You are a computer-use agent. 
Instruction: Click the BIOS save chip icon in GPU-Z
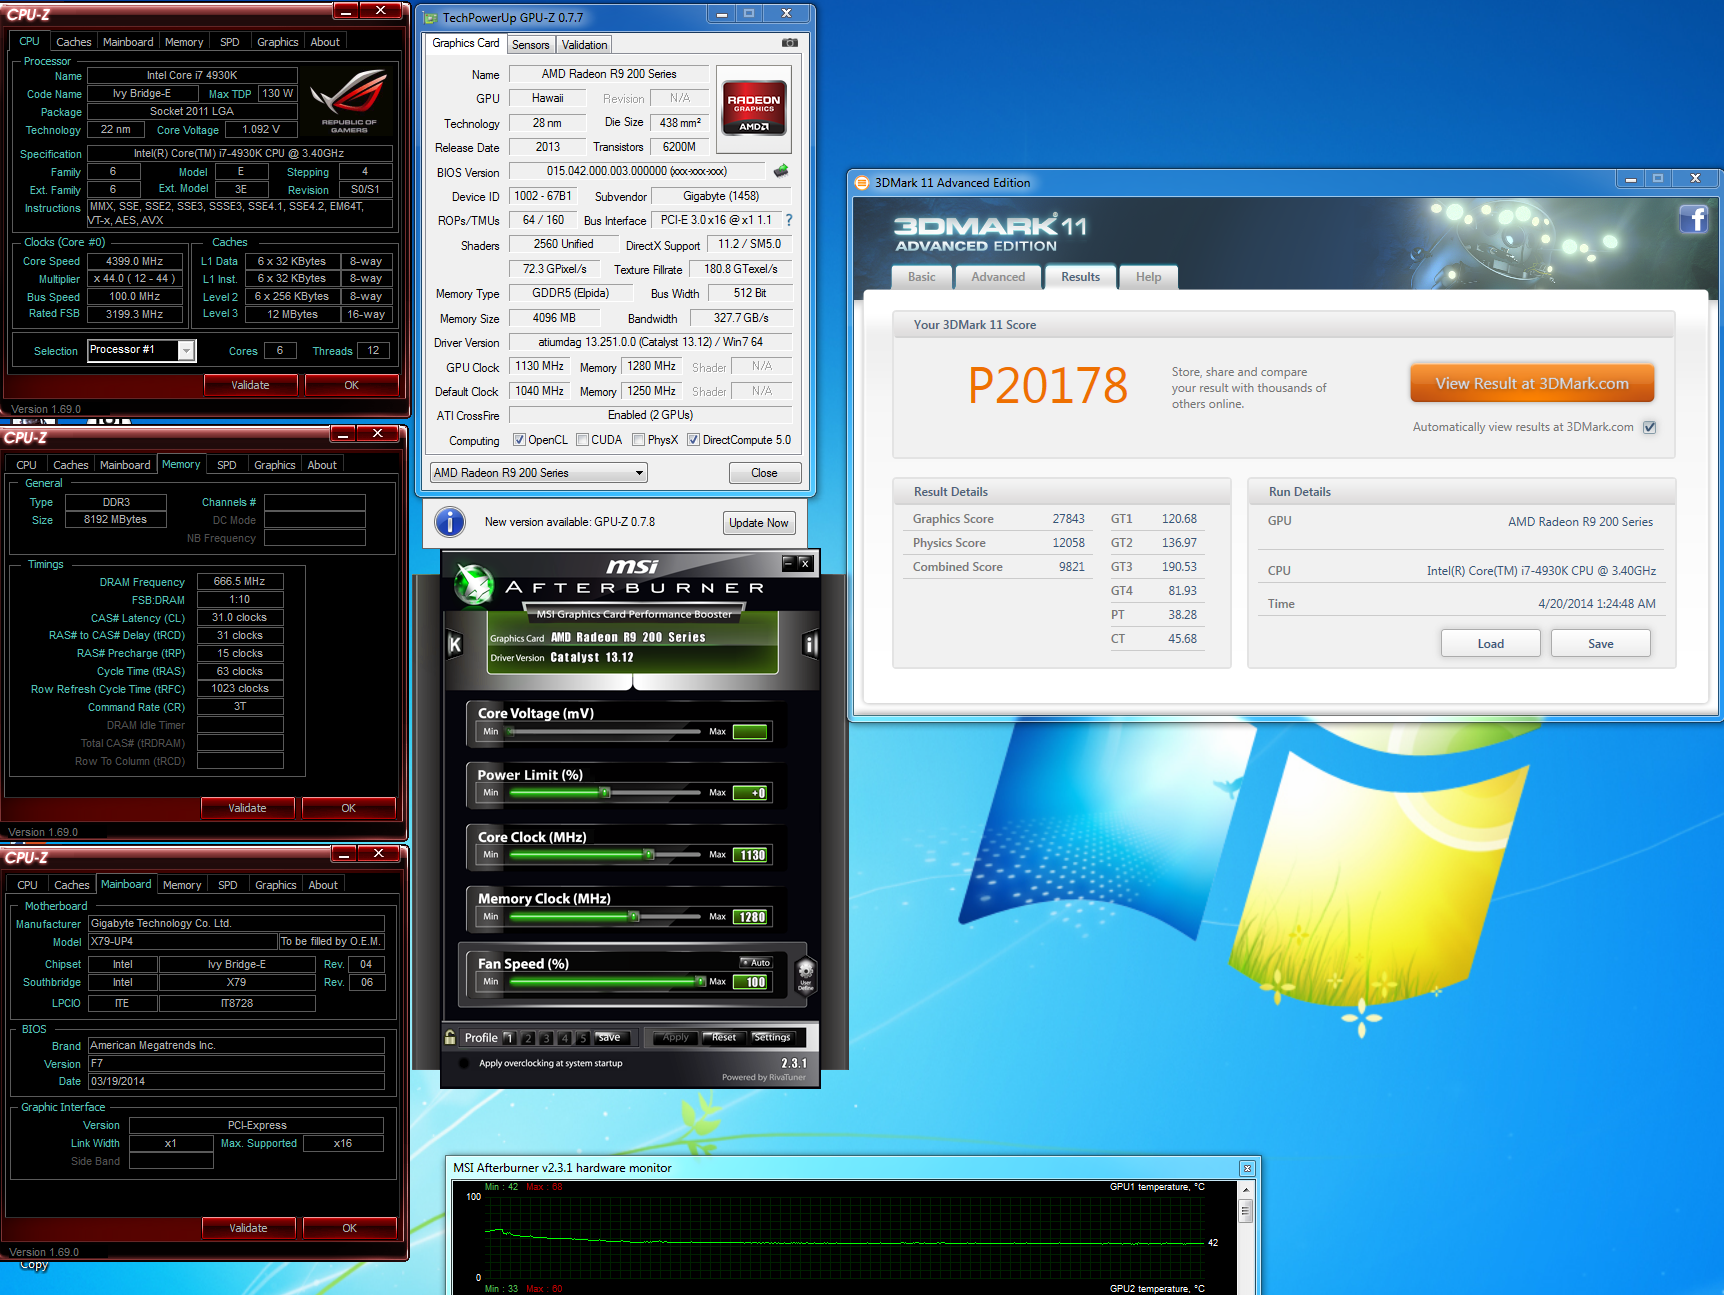[781, 171]
